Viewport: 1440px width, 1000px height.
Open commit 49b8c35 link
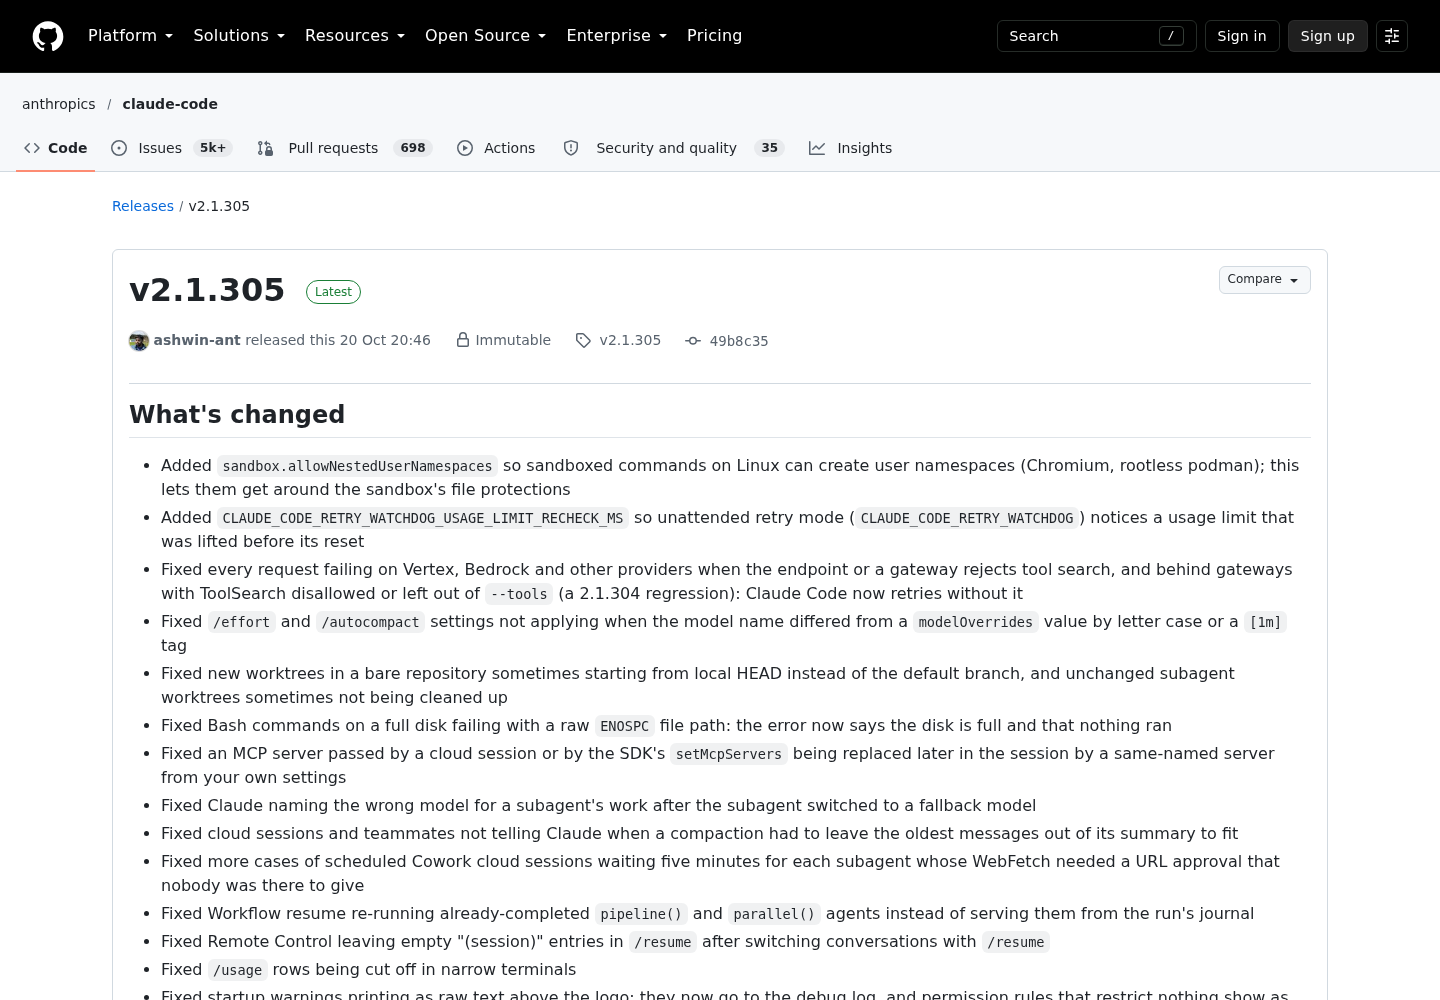click(739, 341)
